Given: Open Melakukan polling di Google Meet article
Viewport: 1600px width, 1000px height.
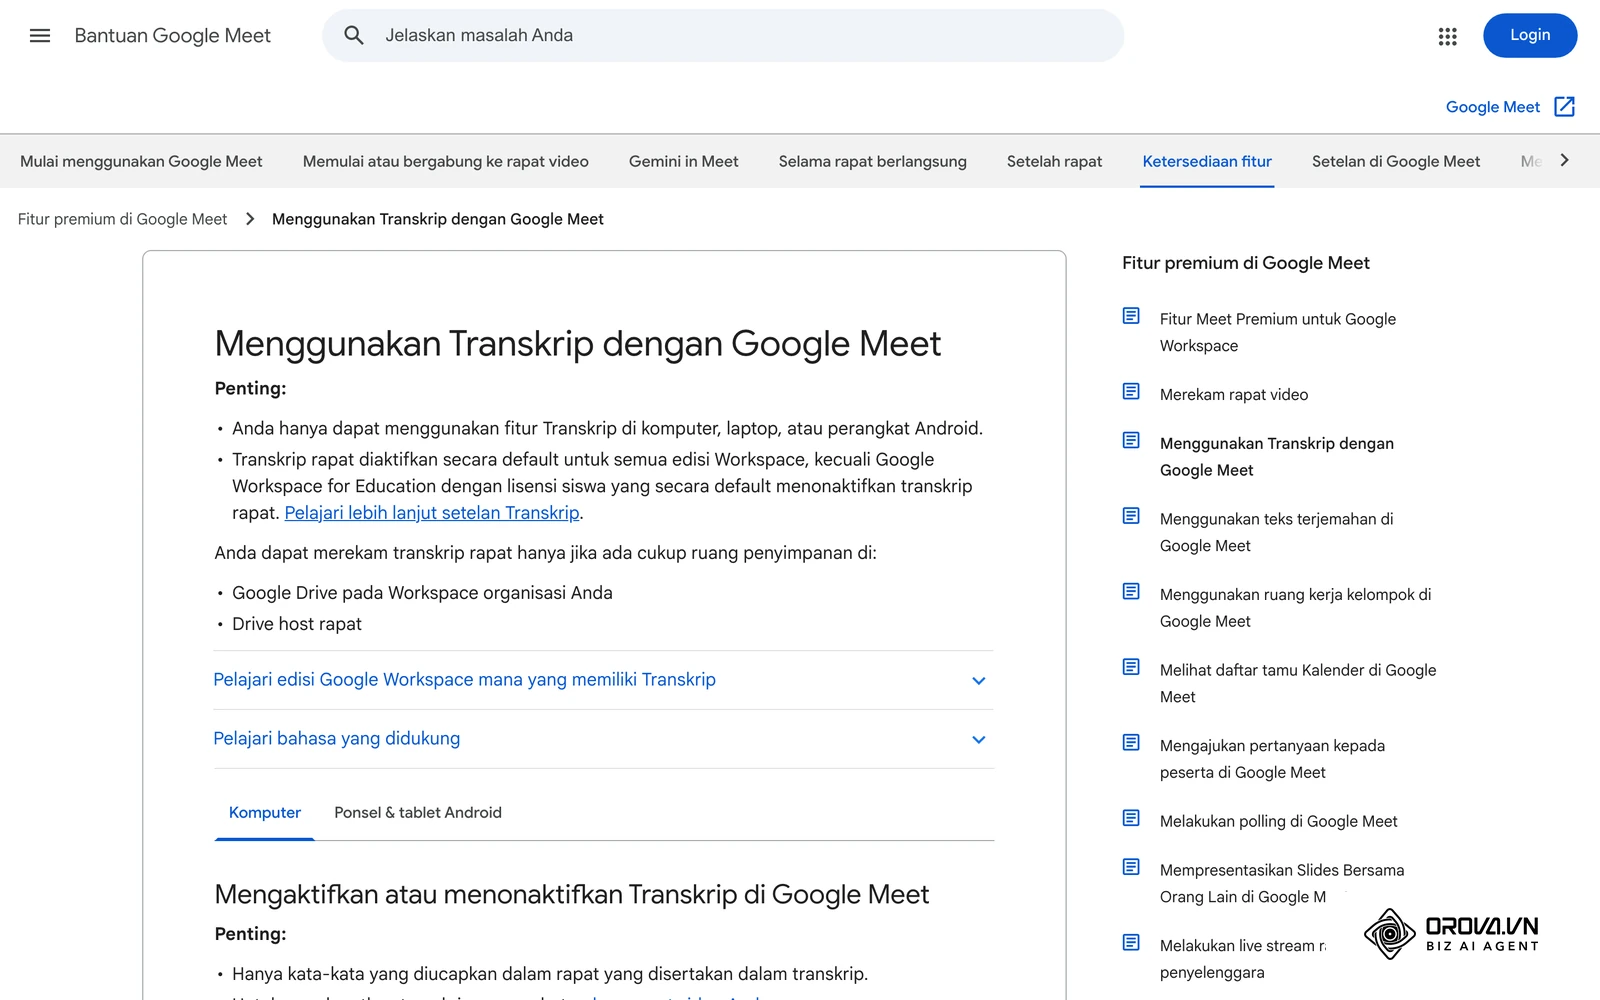Looking at the screenshot, I should coord(1279,822).
